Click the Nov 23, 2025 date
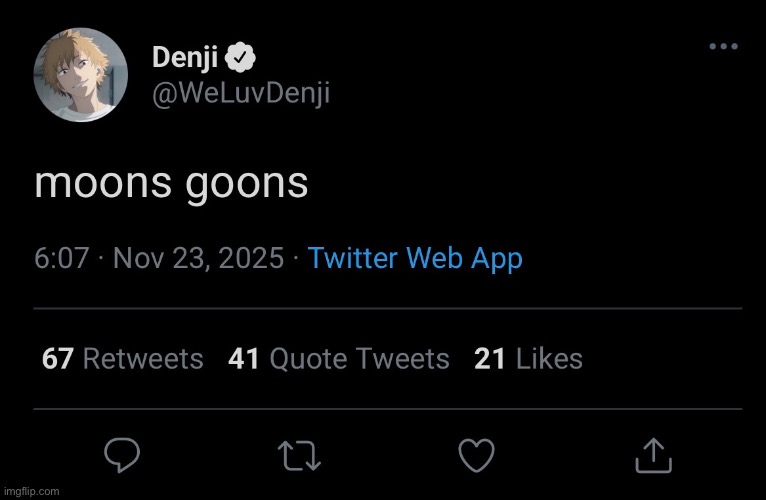This screenshot has height=500, width=766. tap(198, 259)
